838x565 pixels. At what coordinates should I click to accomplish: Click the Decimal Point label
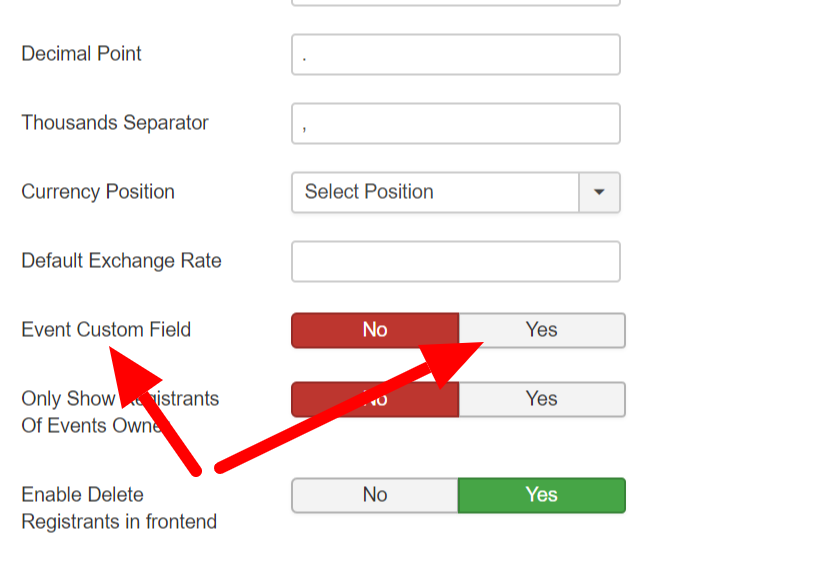pyautogui.click(x=82, y=54)
